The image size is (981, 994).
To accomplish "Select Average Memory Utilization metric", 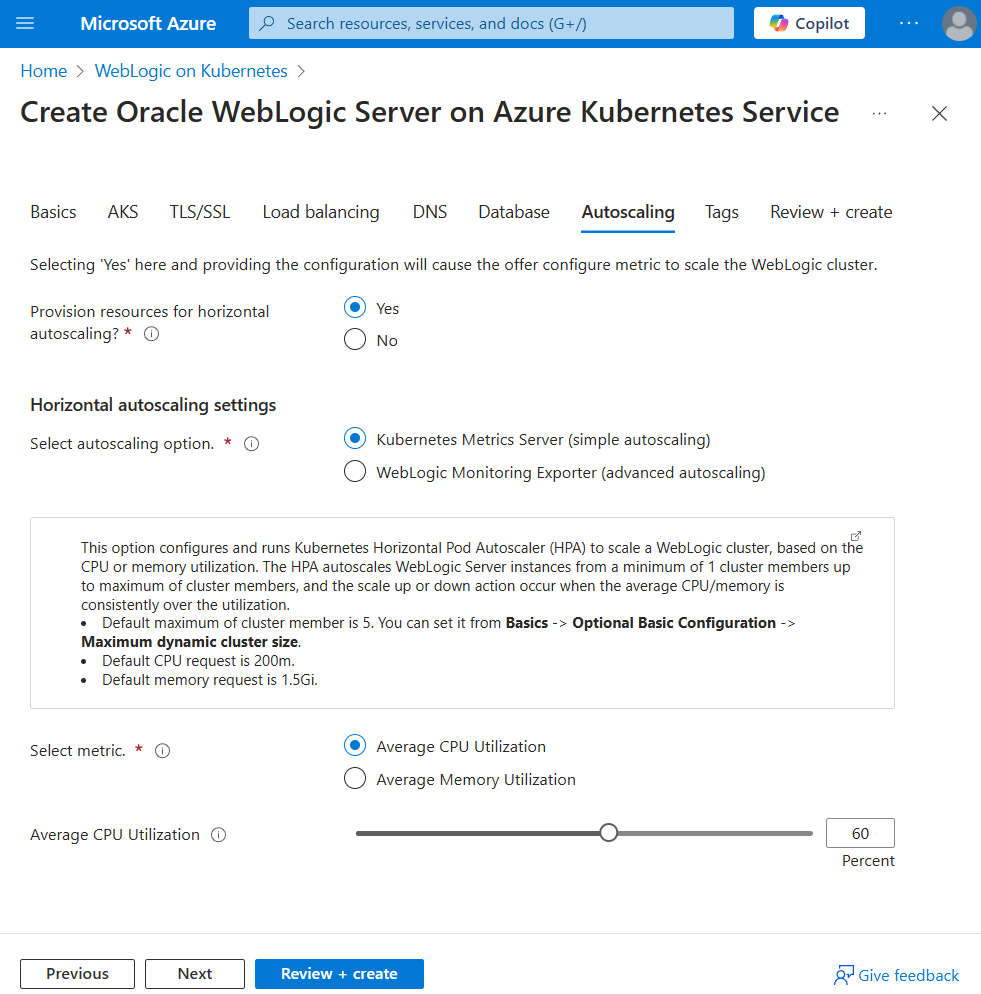I will point(355,778).
